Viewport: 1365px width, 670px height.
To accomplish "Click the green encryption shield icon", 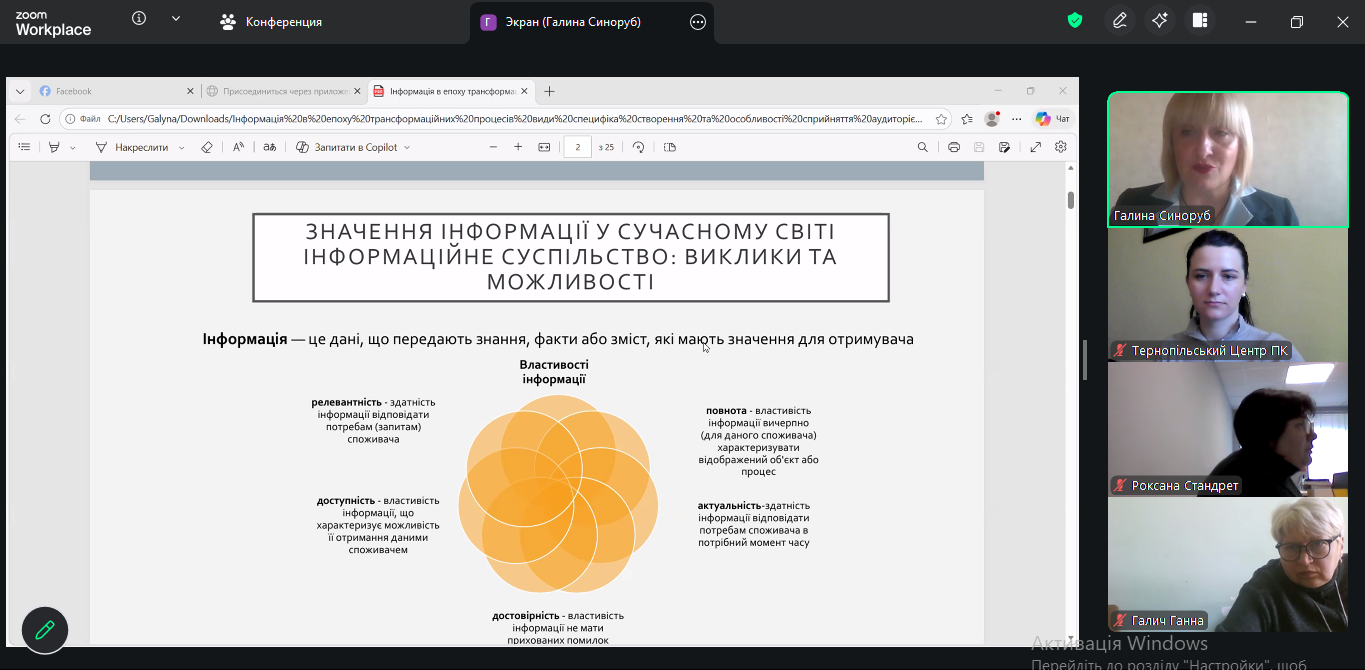I will (x=1075, y=21).
